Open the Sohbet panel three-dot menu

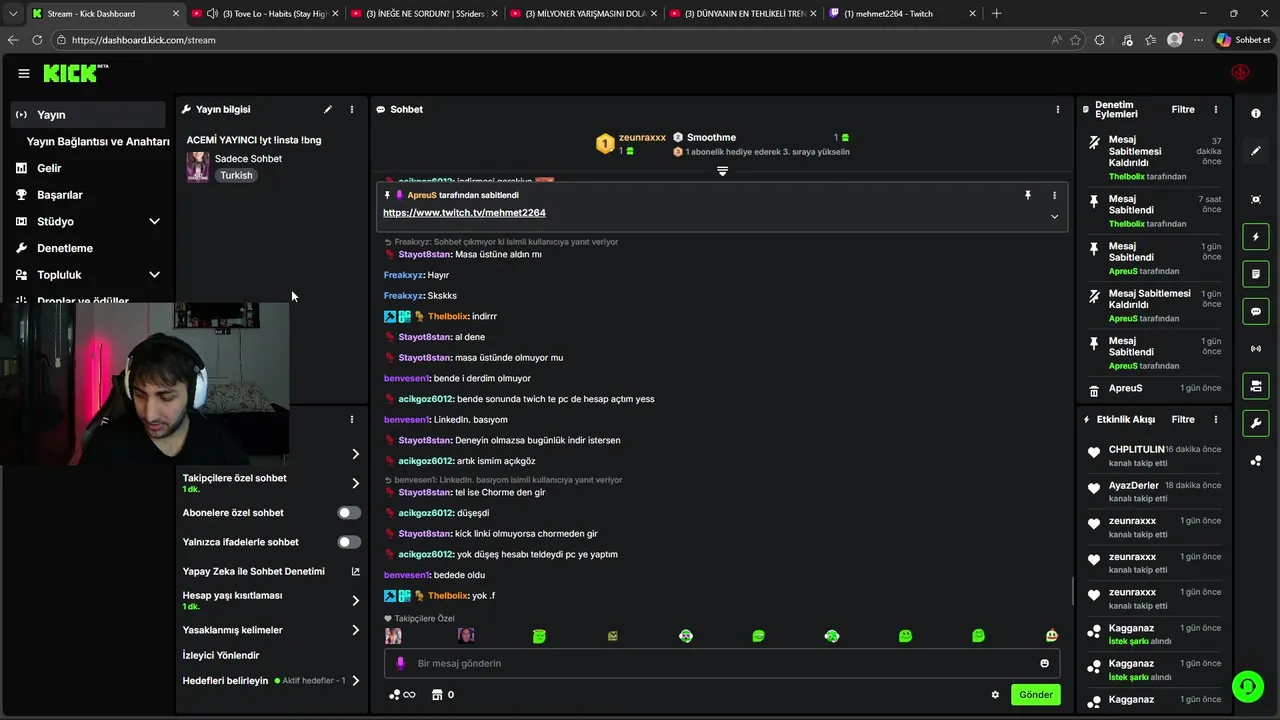pos(1058,109)
